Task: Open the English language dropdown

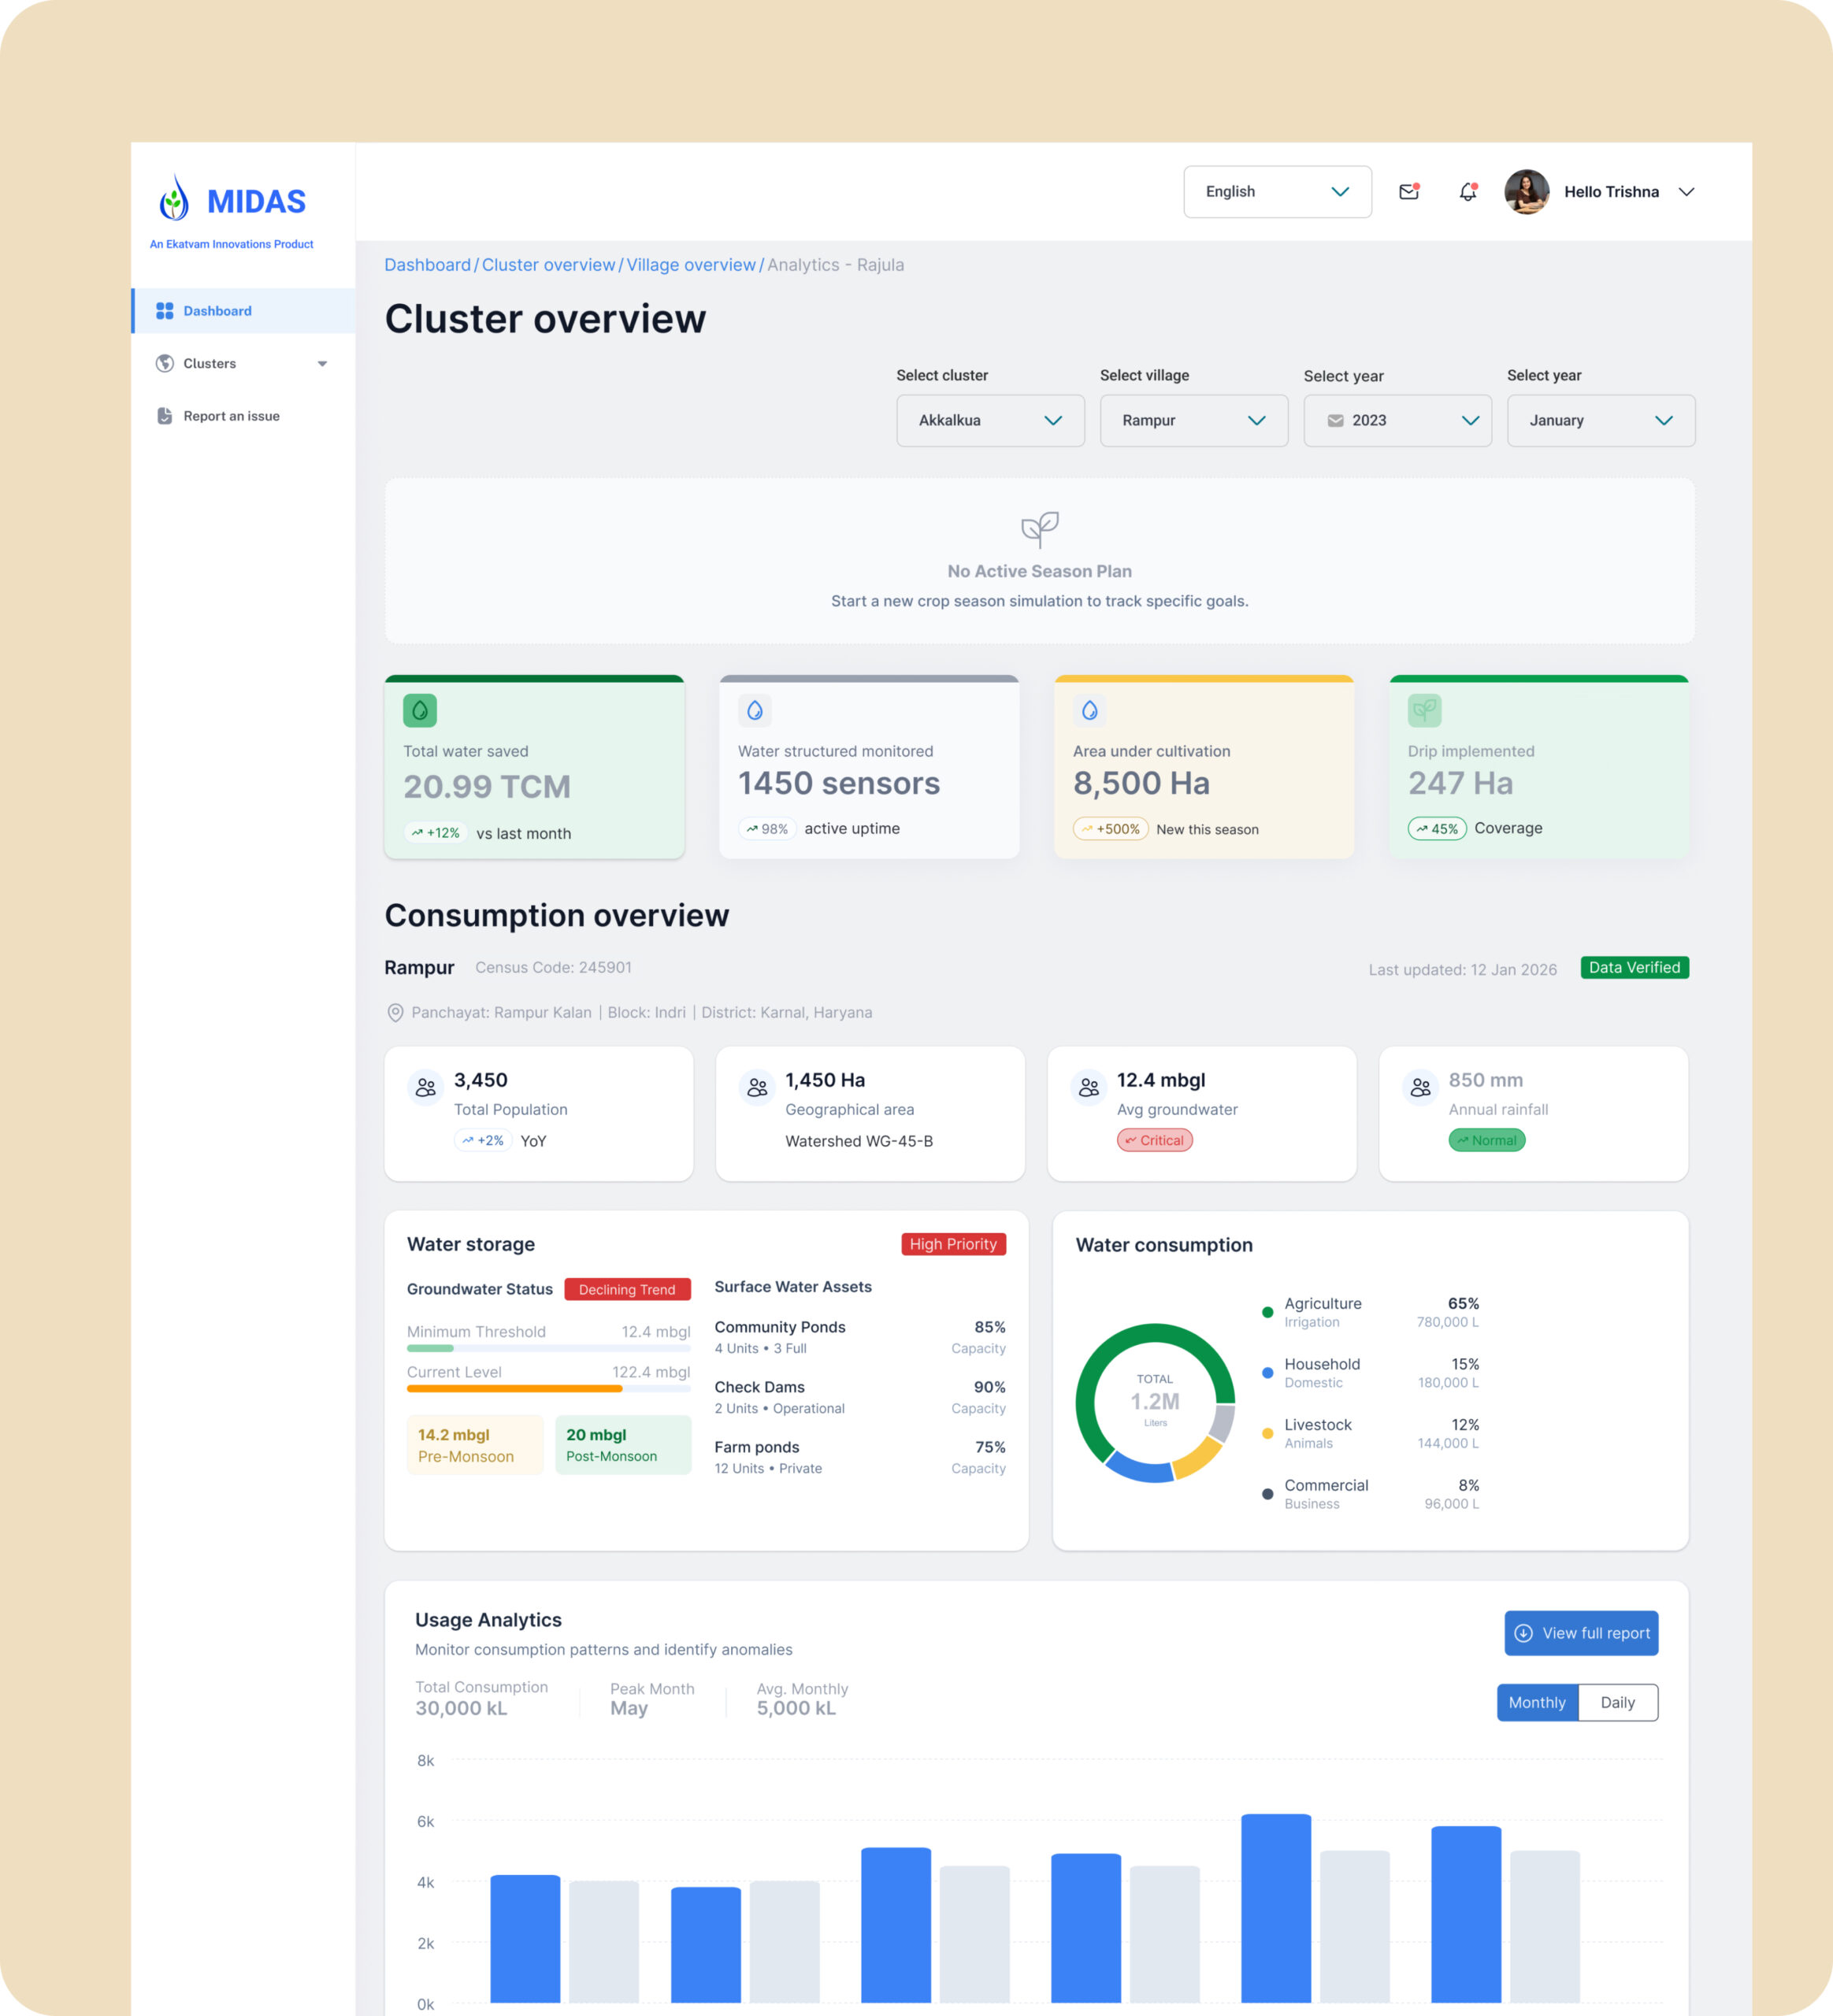Action: [x=1276, y=192]
